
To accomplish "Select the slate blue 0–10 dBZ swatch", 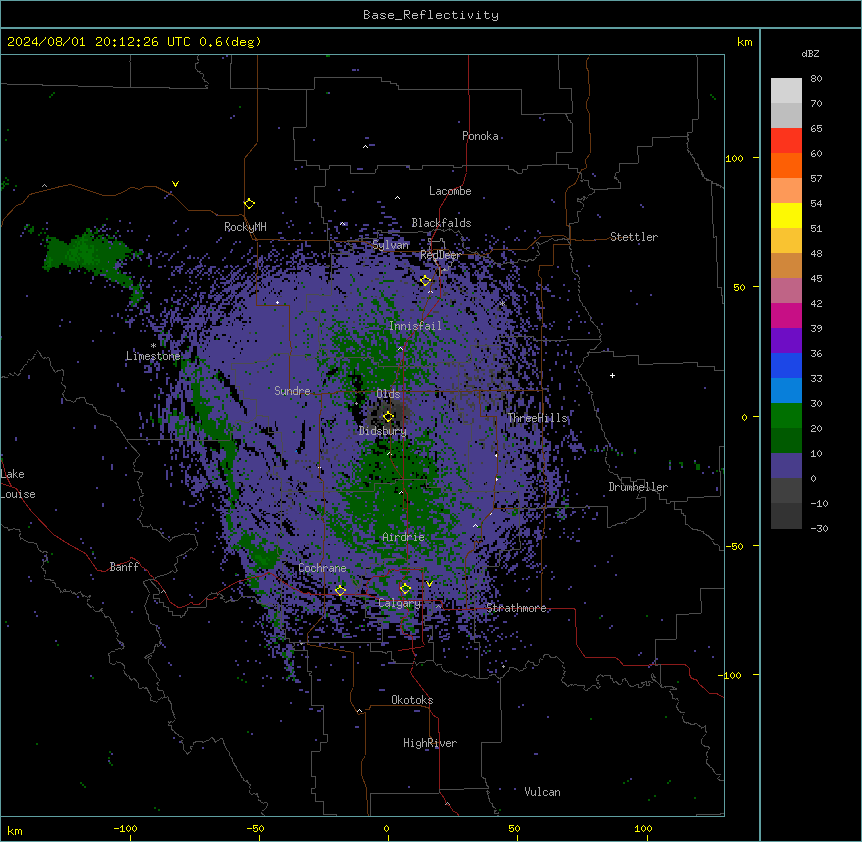I will coord(786,466).
